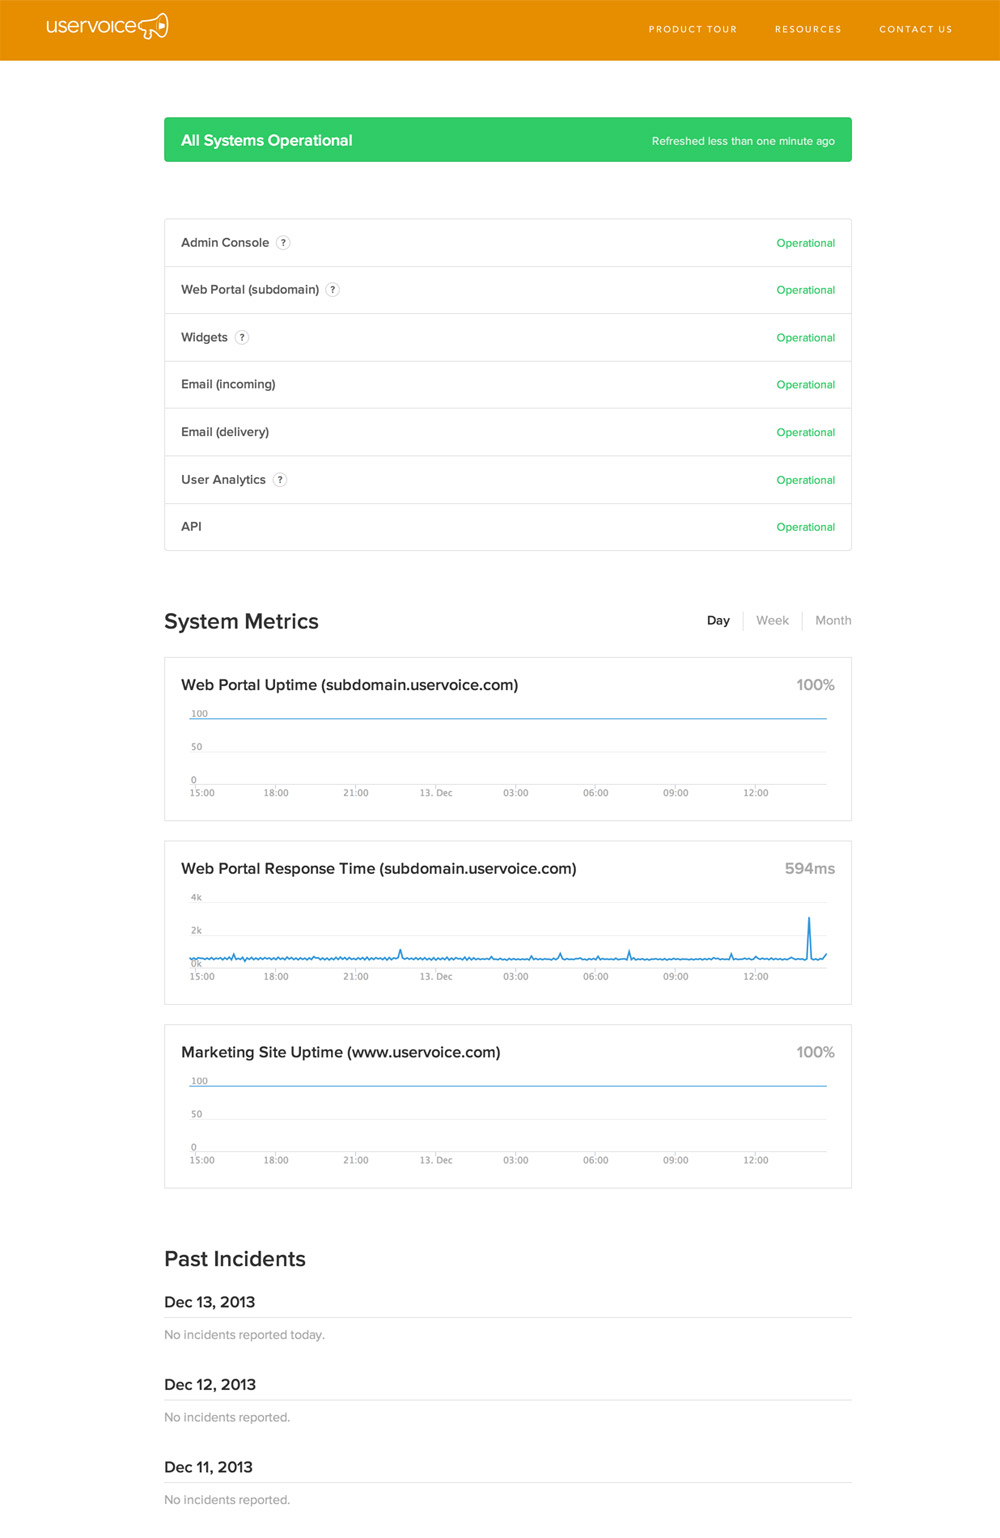1000x1538 pixels.
Task: Click the User Analytics help icon
Action: 279,479
